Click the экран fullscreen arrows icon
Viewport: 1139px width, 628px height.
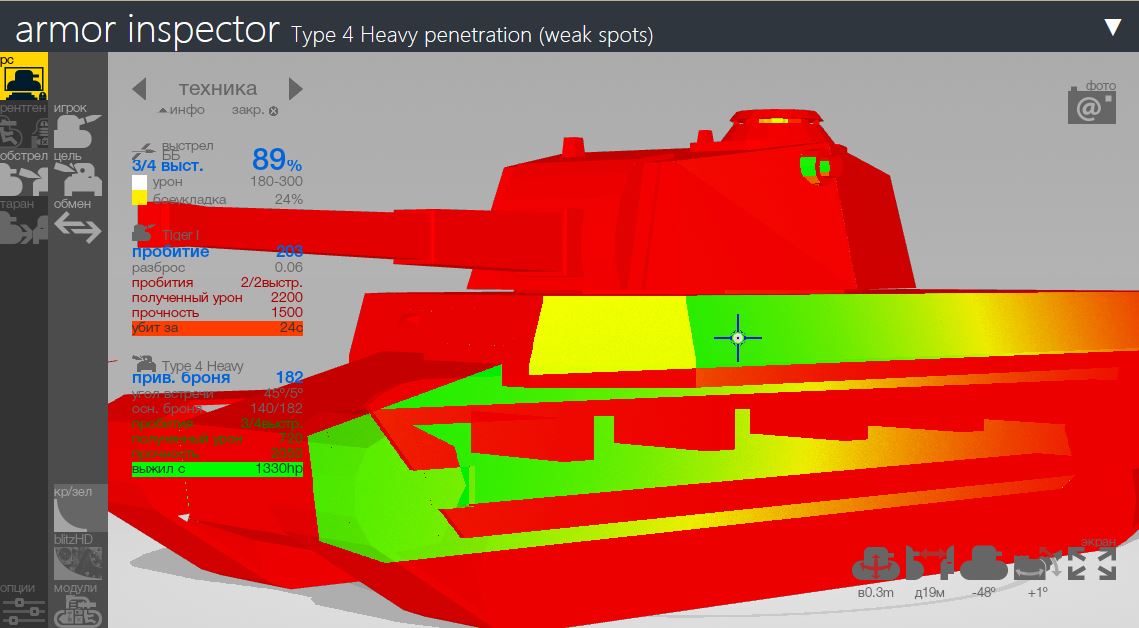point(1092,563)
